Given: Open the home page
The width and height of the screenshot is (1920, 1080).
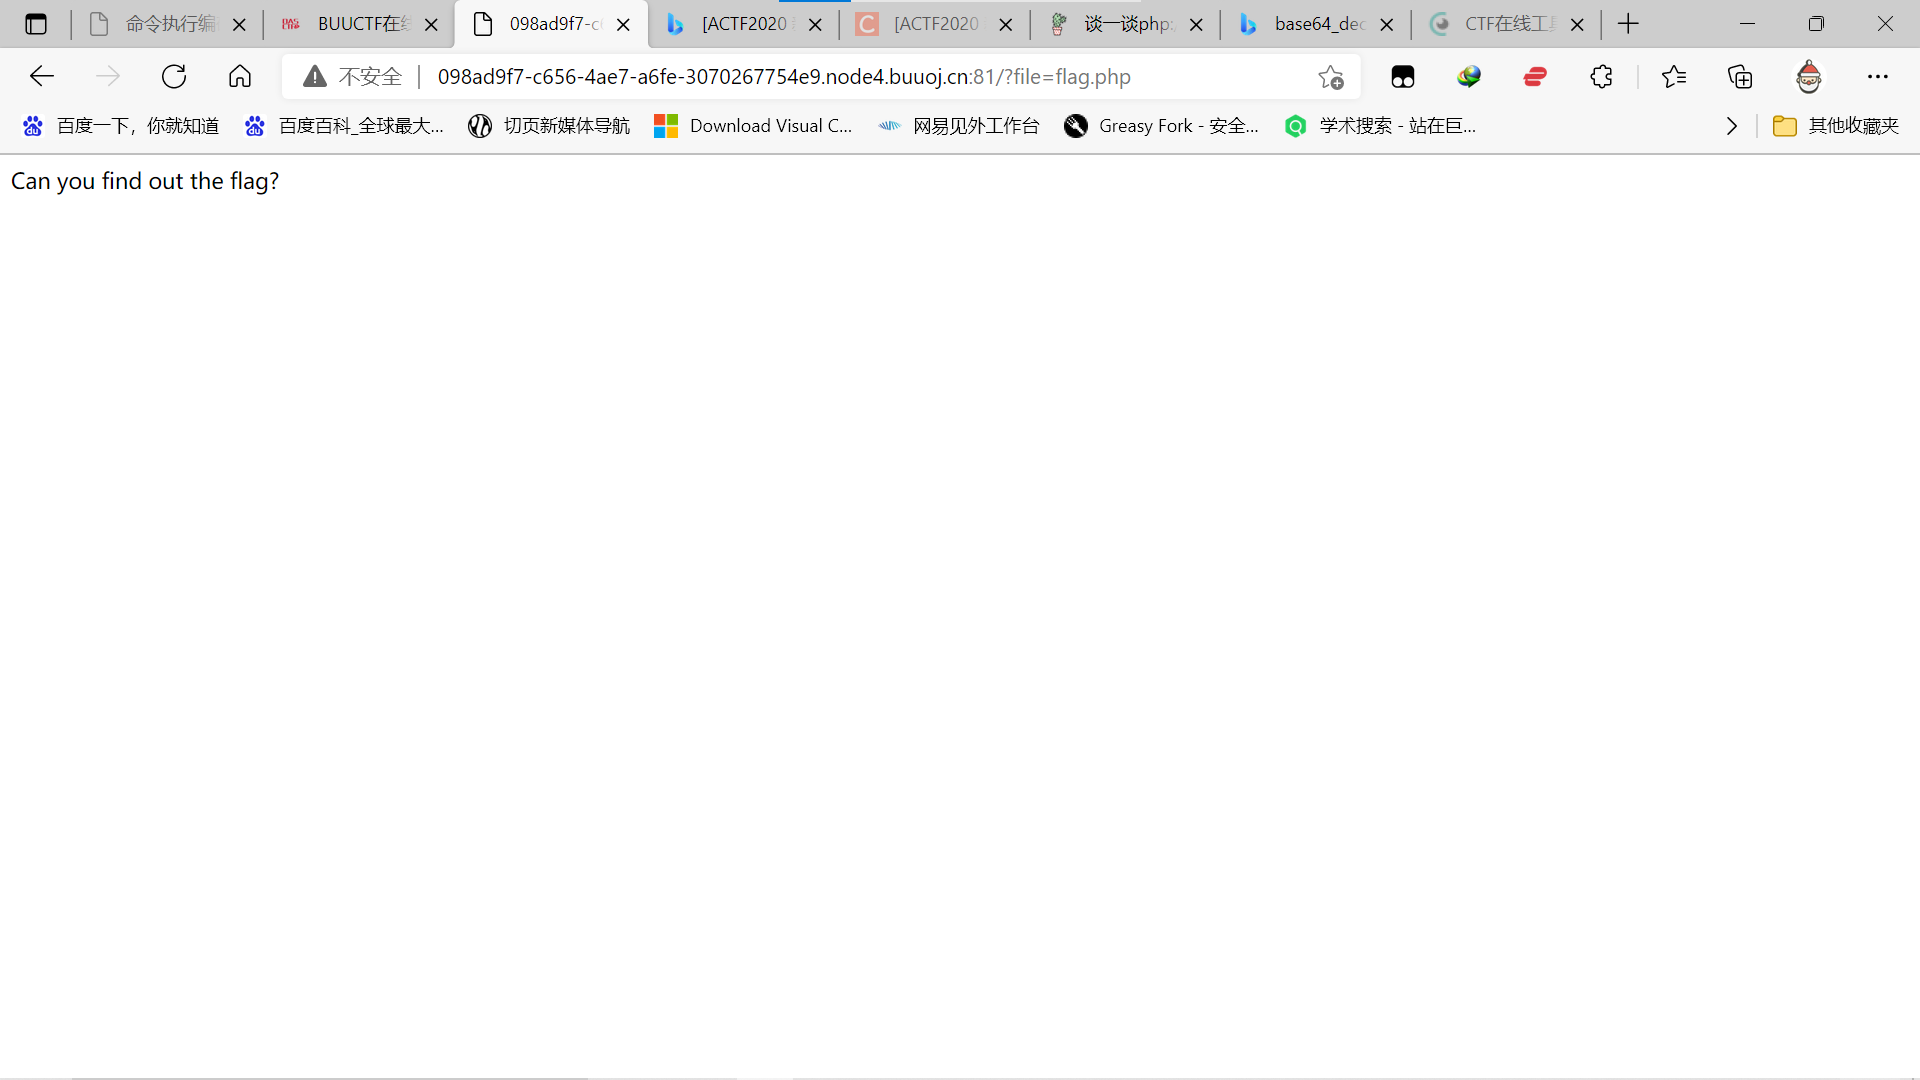Looking at the screenshot, I should click(240, 76).
